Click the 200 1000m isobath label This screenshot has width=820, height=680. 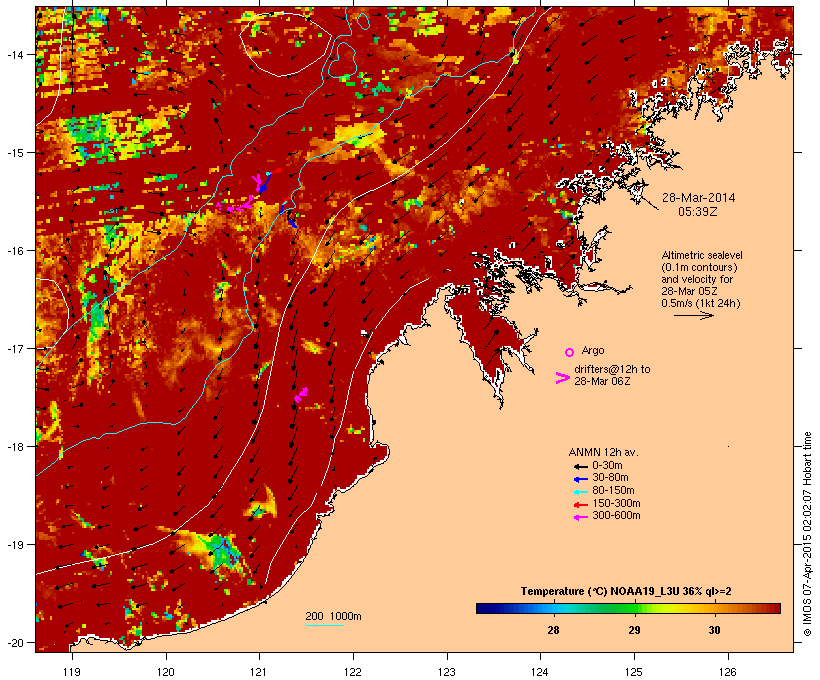click(333, 616)
